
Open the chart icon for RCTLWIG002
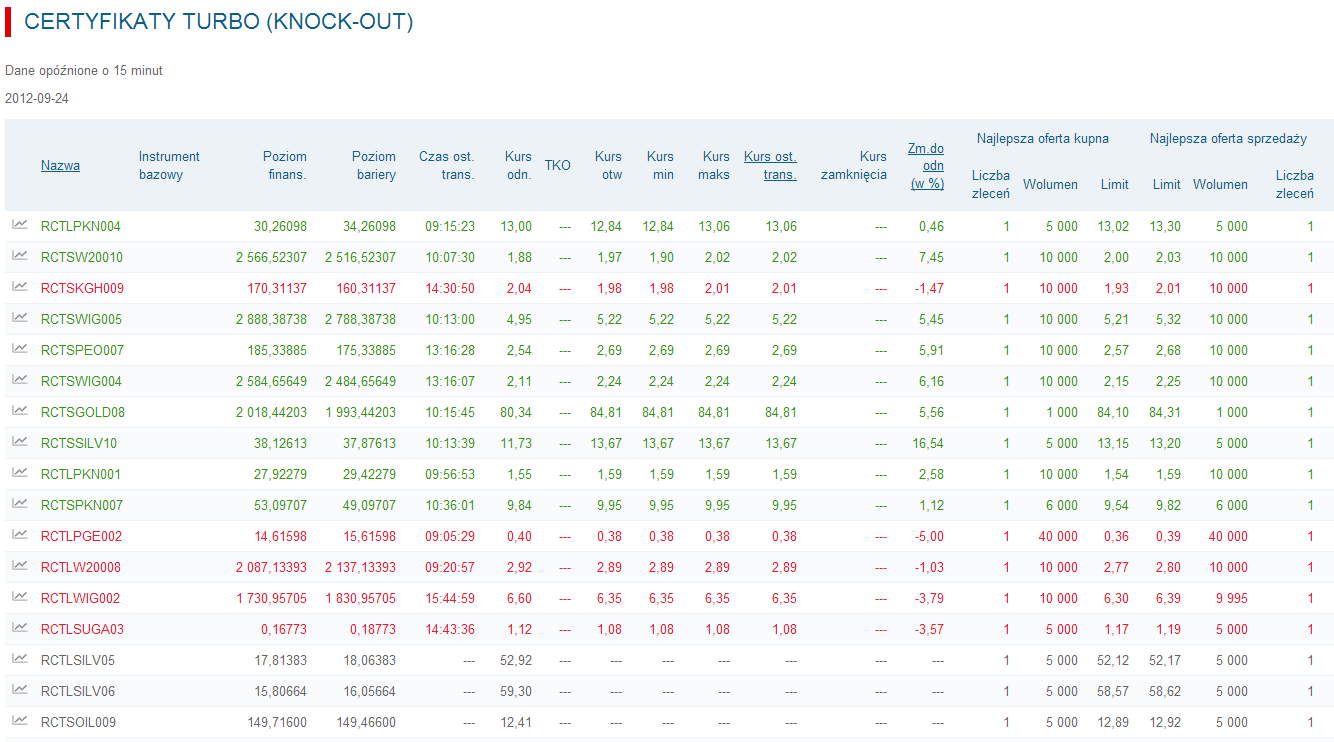click(x=20, y=597)
